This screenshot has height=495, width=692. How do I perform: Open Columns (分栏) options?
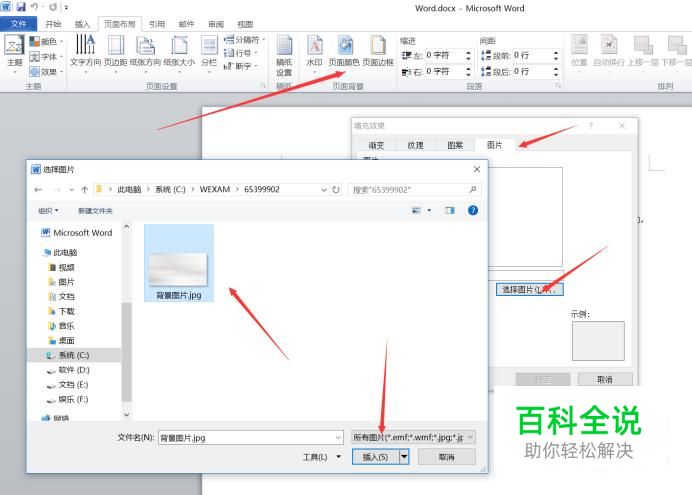point(209,52)
